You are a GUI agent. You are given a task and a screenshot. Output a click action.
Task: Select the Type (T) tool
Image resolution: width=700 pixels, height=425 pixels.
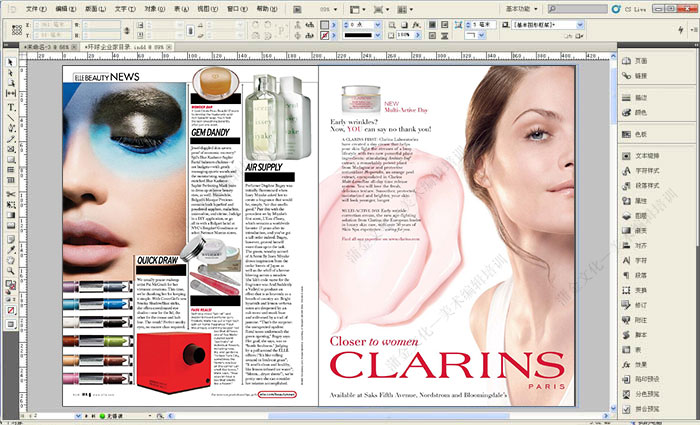tap(11, 108)
